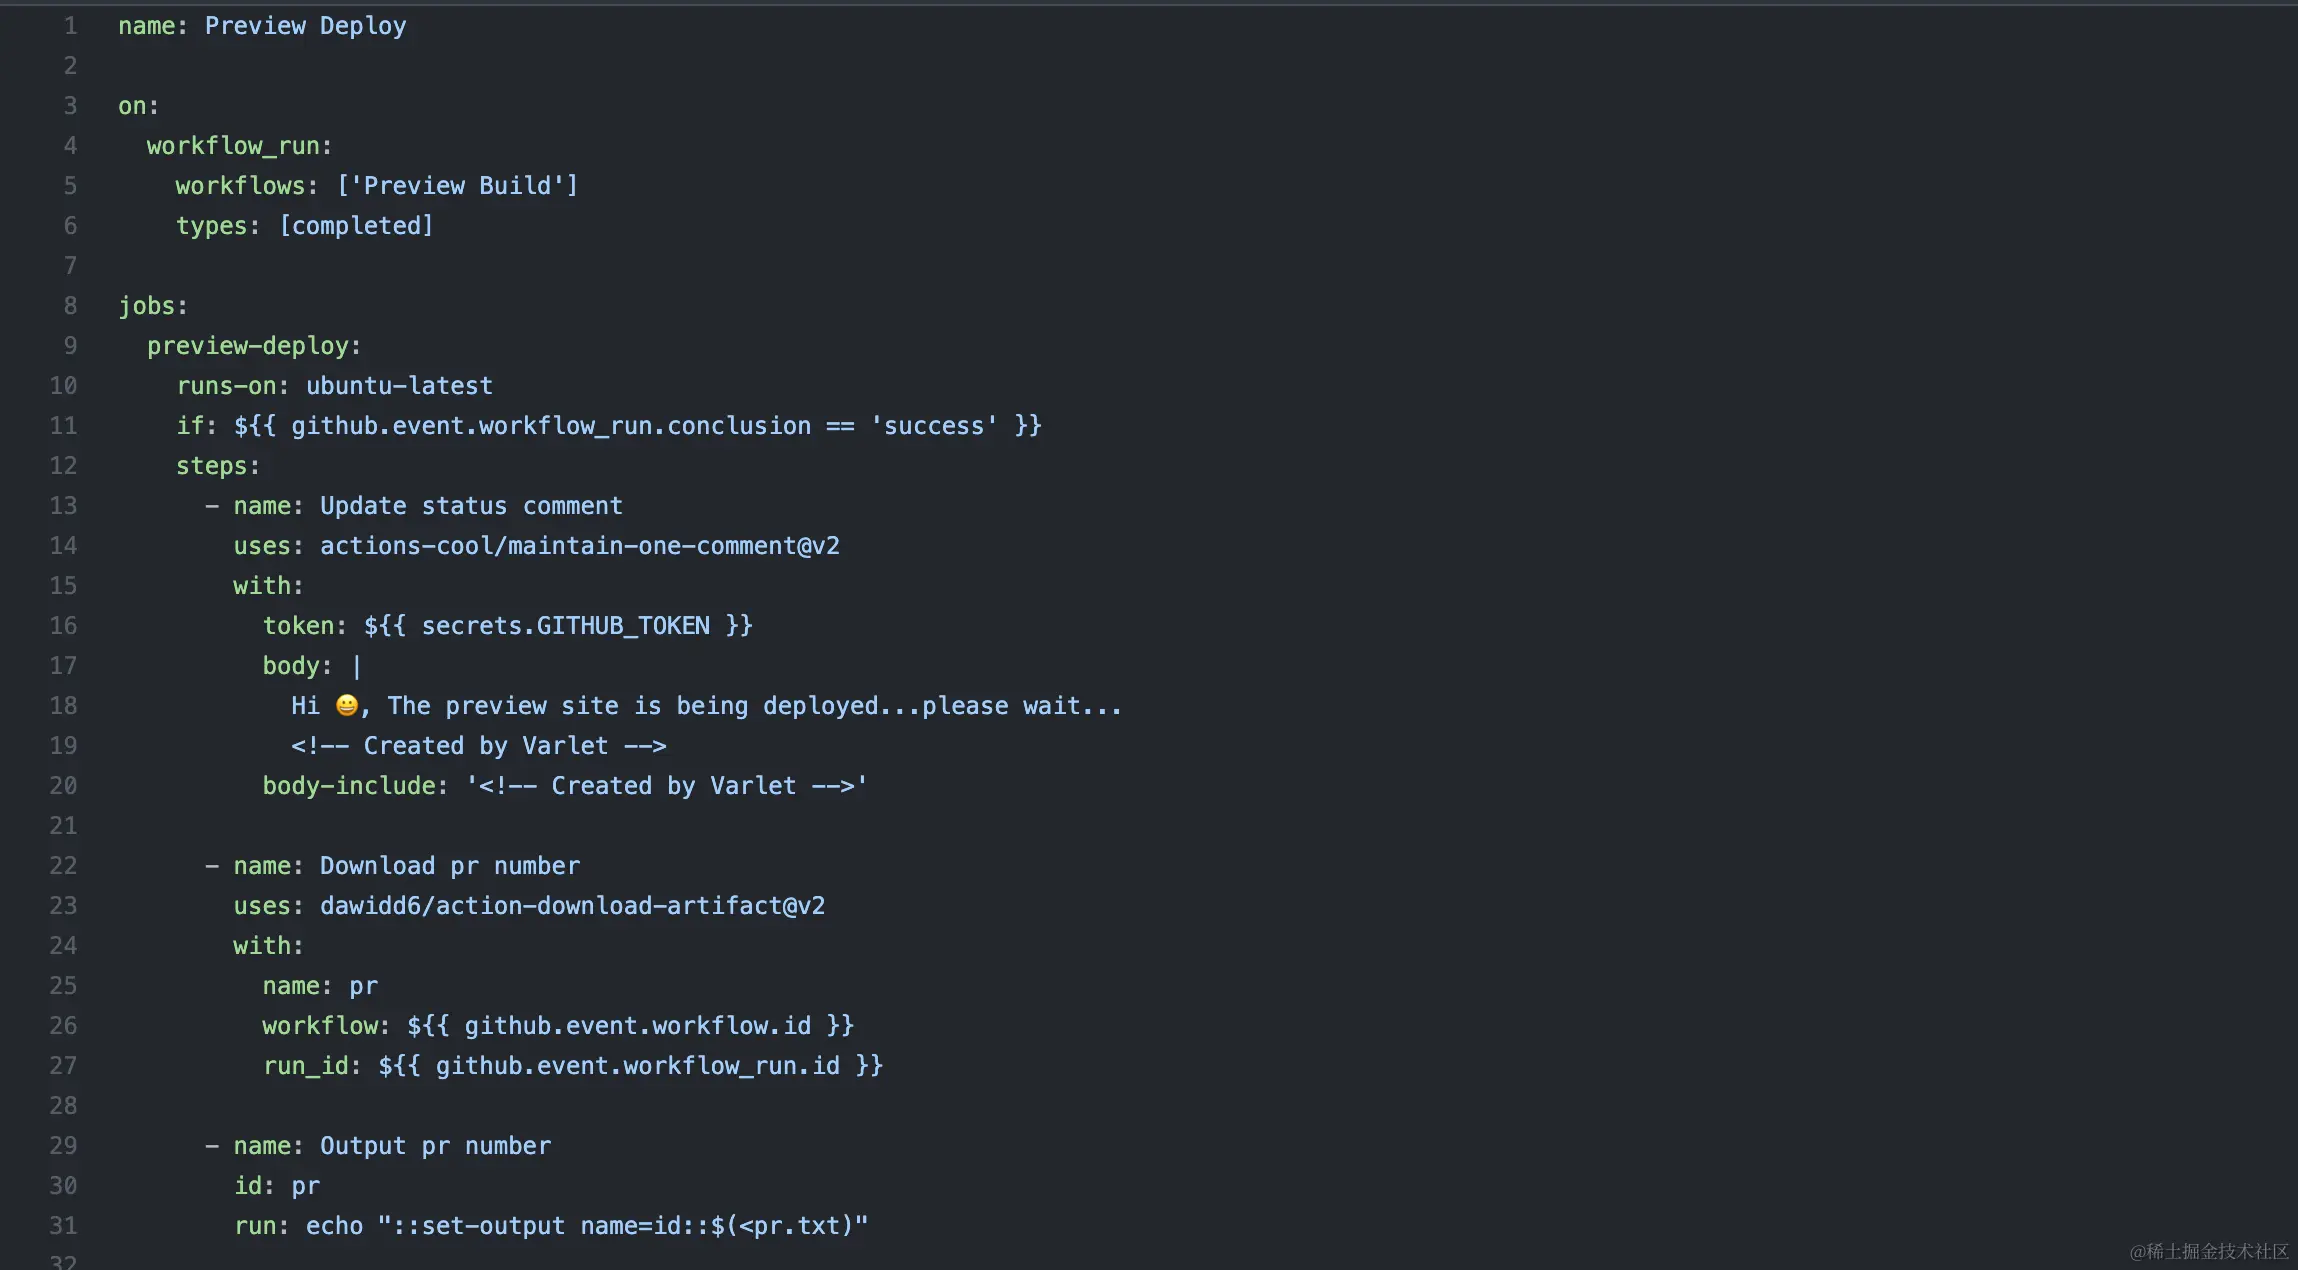Click line number 22 in the gutter
Viewport: 2298px width, 1270px height.
click(63, 866)
